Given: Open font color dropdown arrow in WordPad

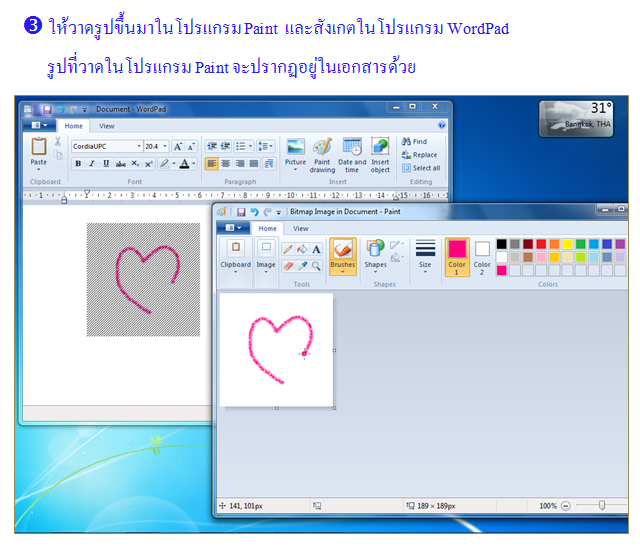Looking at the screenshot, I should coord(194,164).
